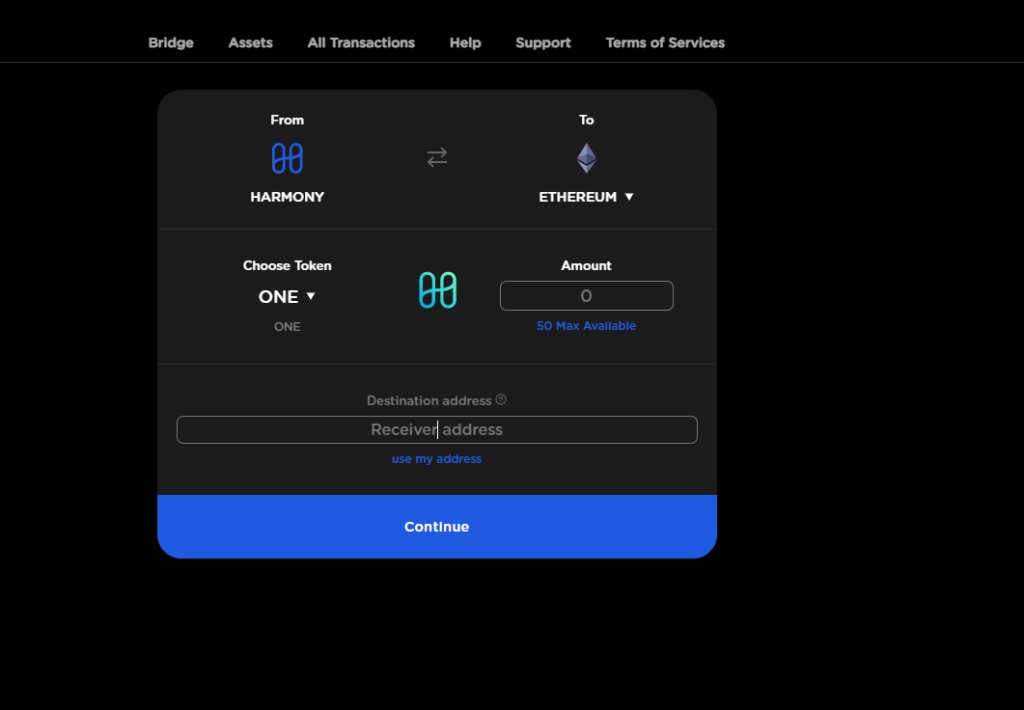The width and height of the screenshot is (1024, 710).
Task: Click the Harmony network logo
Action: pyautogui.click(x=287, y=157)
